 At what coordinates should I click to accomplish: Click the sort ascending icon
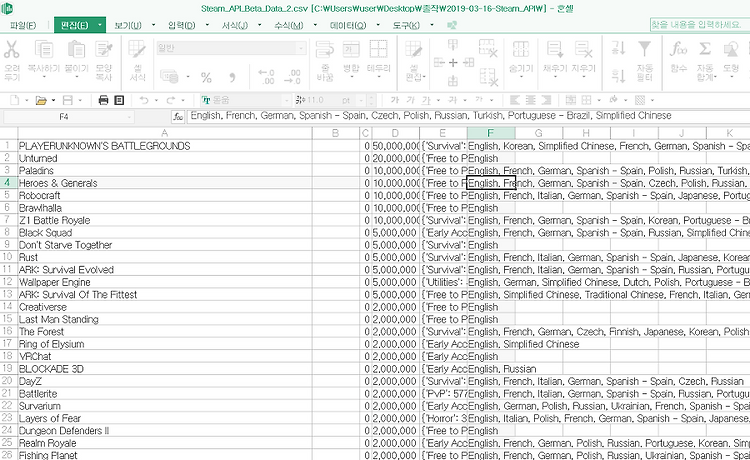tap(618, 48)
